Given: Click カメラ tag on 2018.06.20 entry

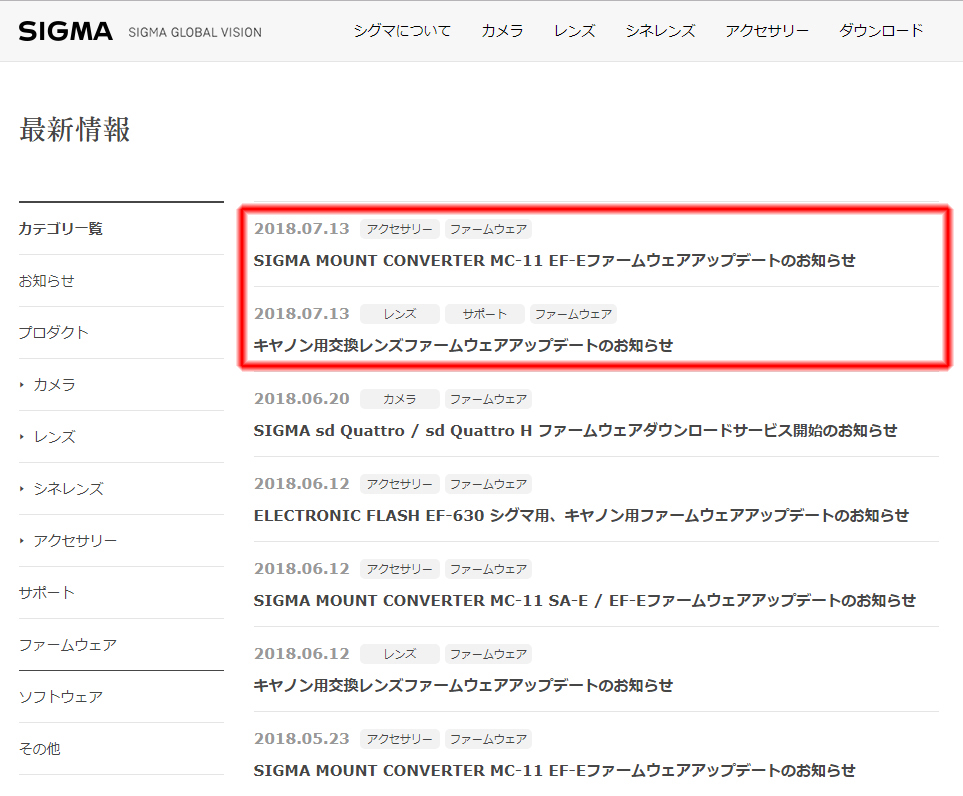Looking at the screenshot, I should 400,399.
